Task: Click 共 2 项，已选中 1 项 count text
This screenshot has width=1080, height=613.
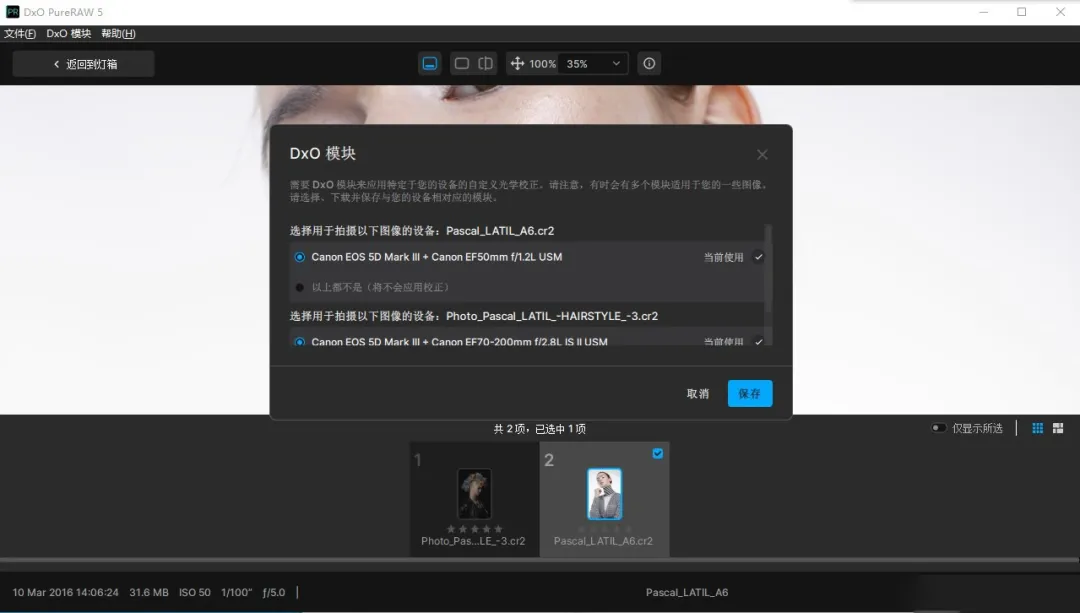Action: tap(539, 429)
